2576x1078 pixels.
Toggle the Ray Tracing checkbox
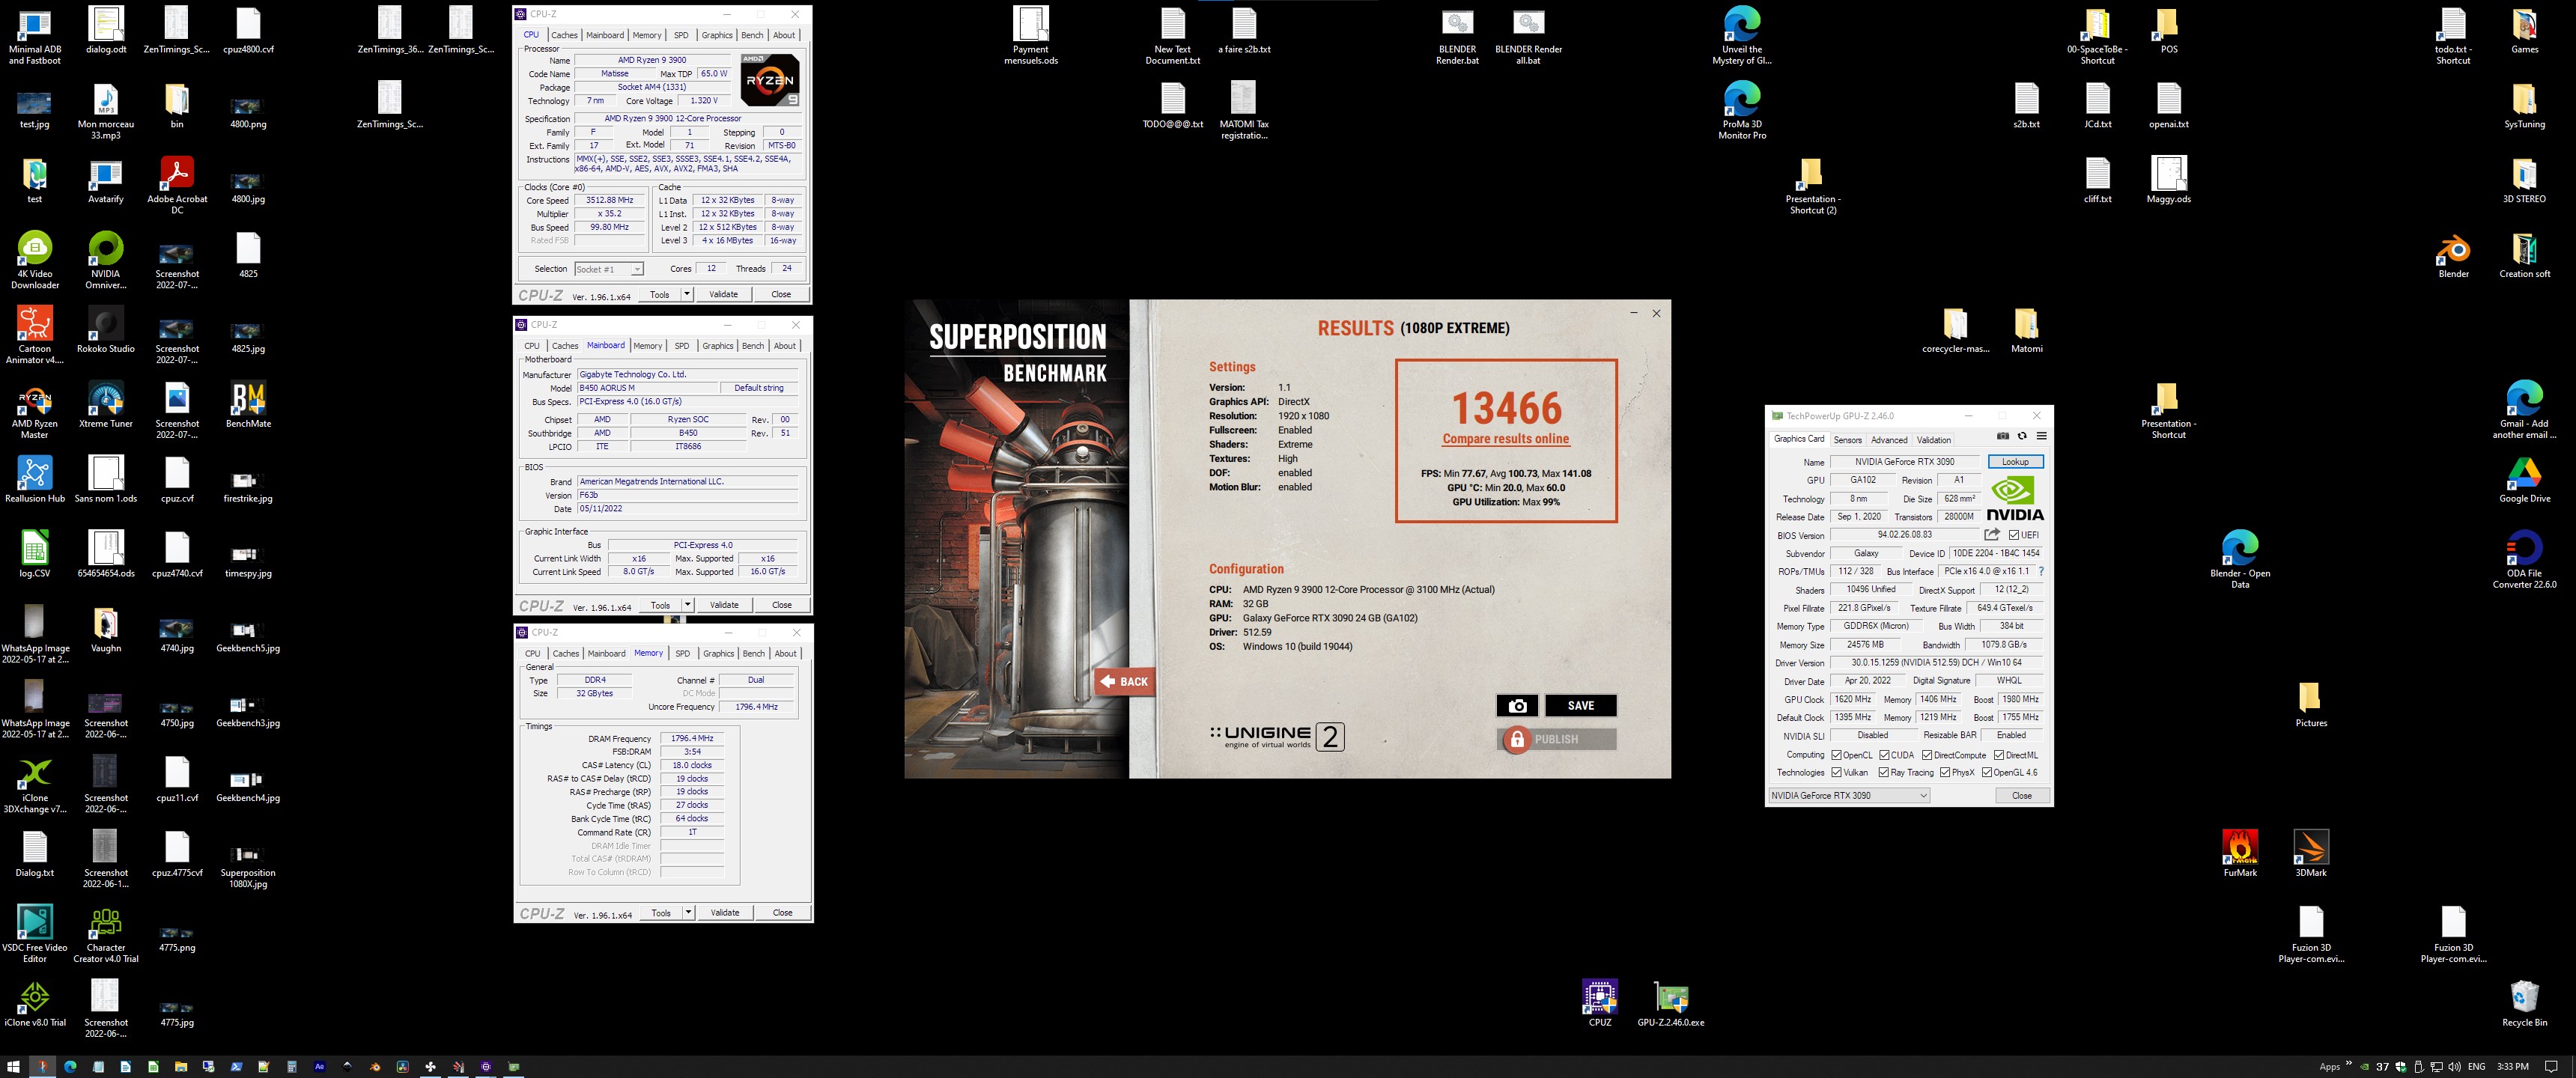click(x=1884, y=772)
